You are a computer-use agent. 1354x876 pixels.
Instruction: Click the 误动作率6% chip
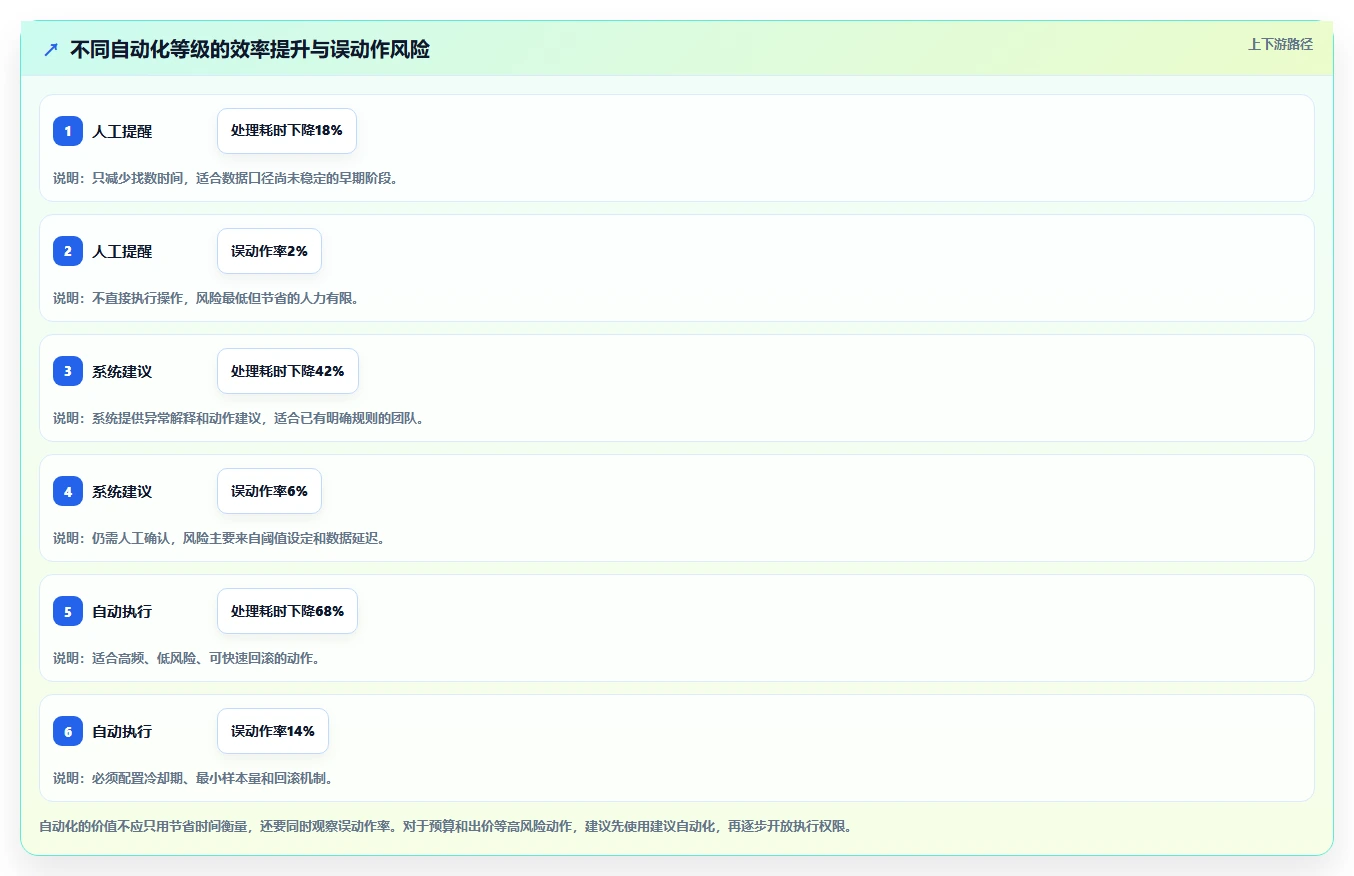pos(269,491)
